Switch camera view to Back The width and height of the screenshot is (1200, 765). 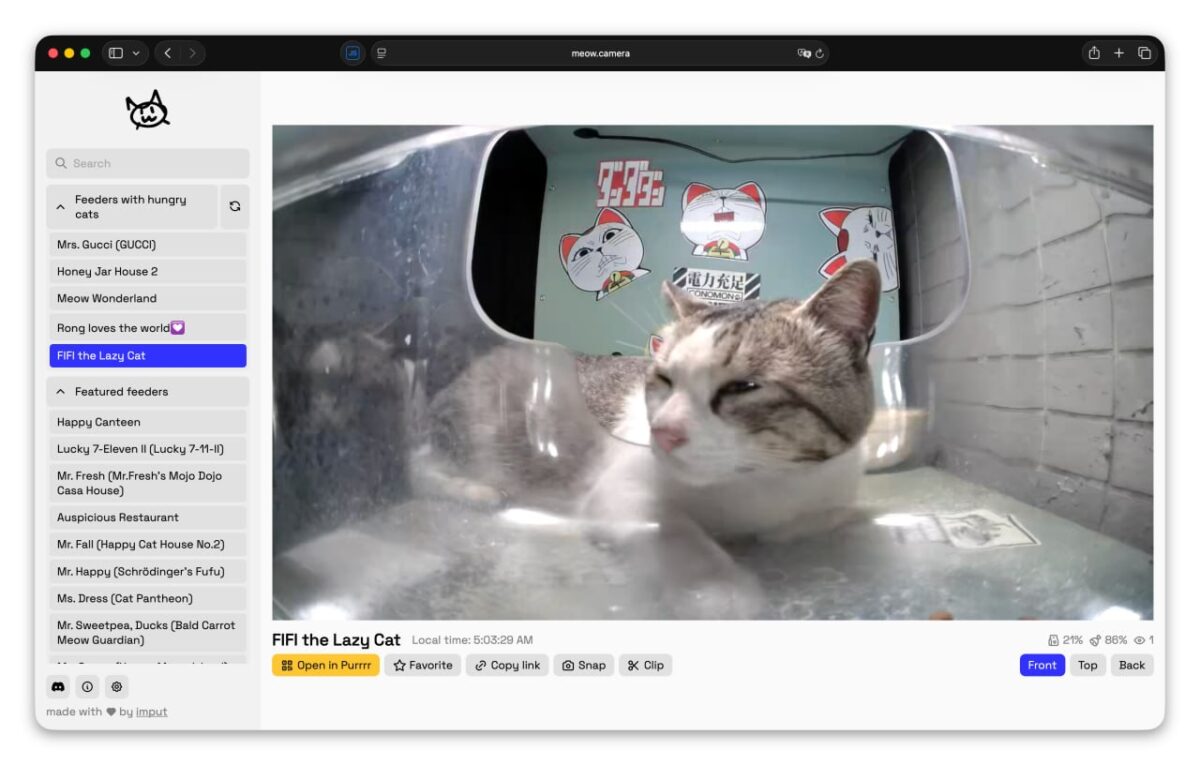click(x=1132, y=665)
